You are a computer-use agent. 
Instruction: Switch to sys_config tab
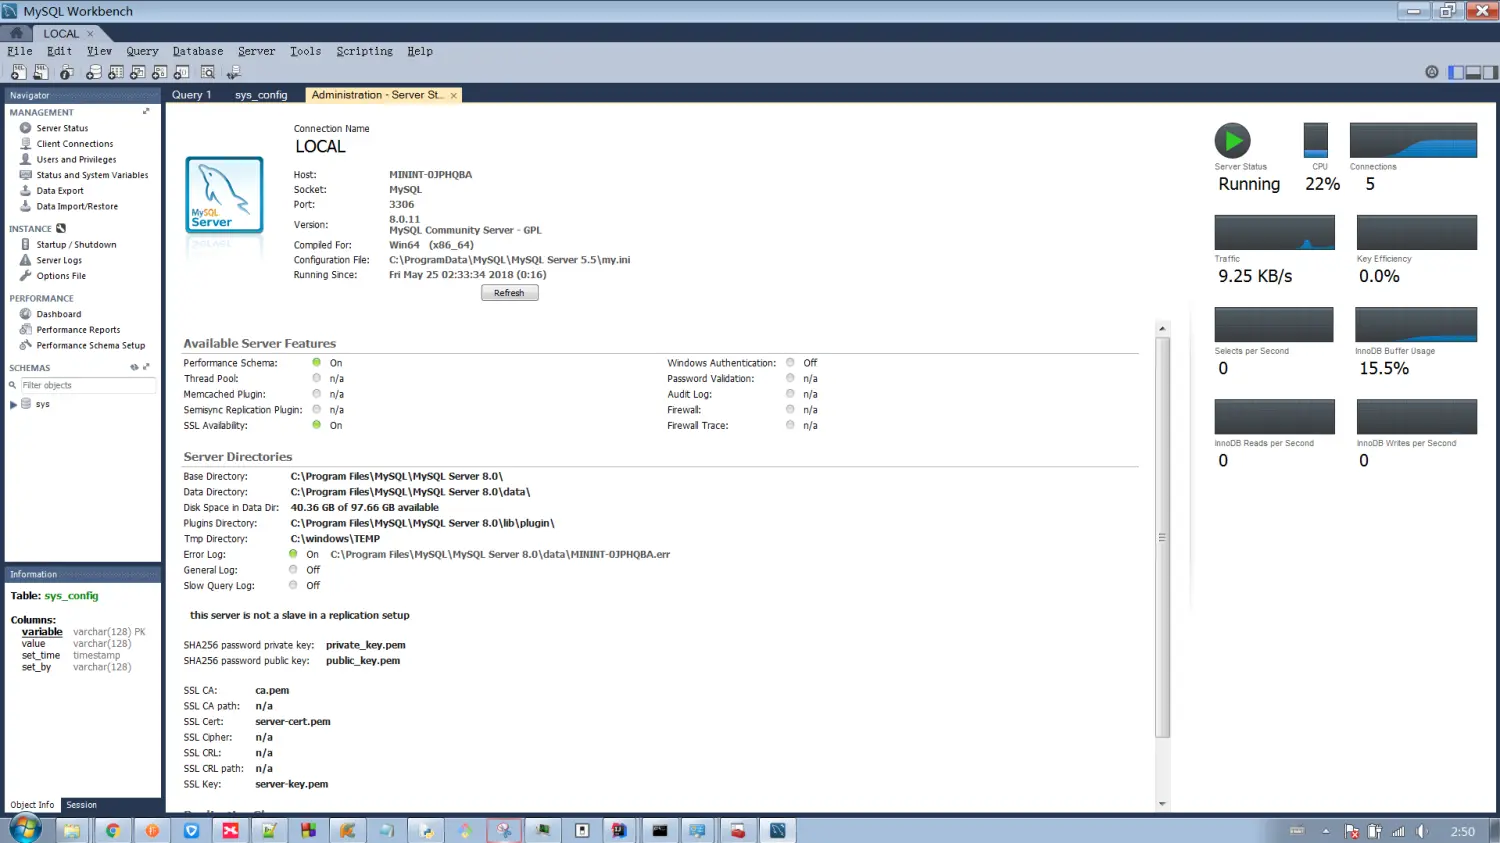coord(261,95)
